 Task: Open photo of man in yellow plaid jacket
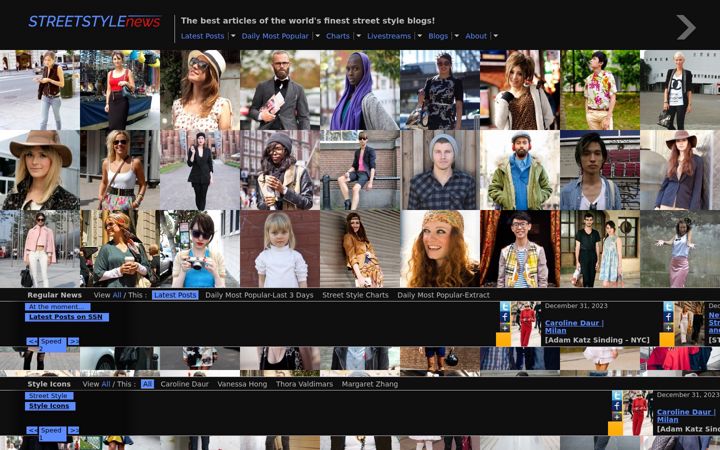point(520,249)
